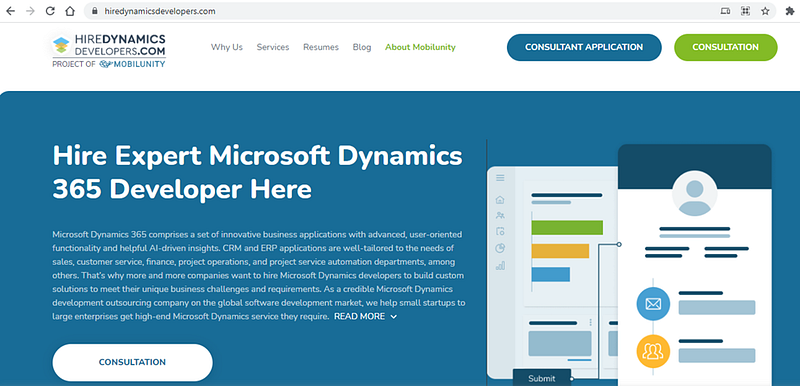
Task: Click the blue bar in chart illustration
Action: [551, 274]
